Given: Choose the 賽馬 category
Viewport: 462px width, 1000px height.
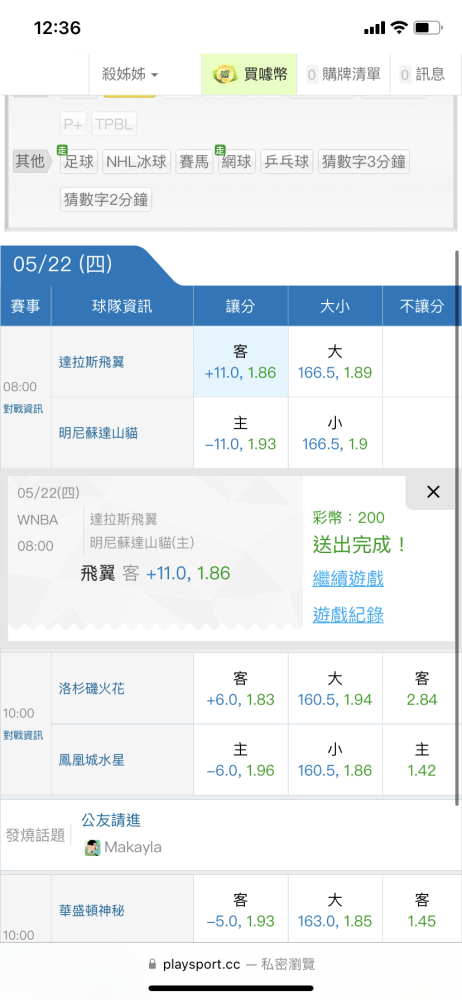Looking at the screenshot, I should coord(195,161).
